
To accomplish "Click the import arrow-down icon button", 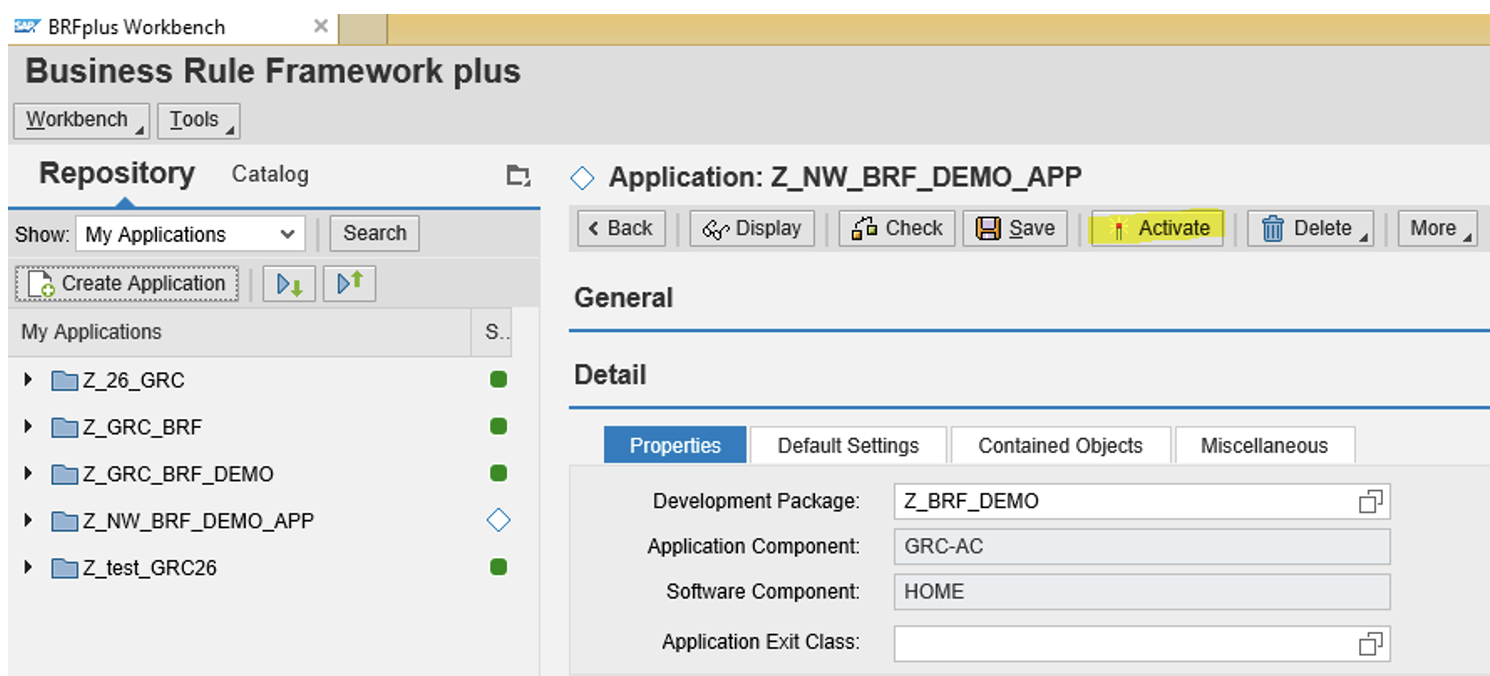I will point(290,284).
